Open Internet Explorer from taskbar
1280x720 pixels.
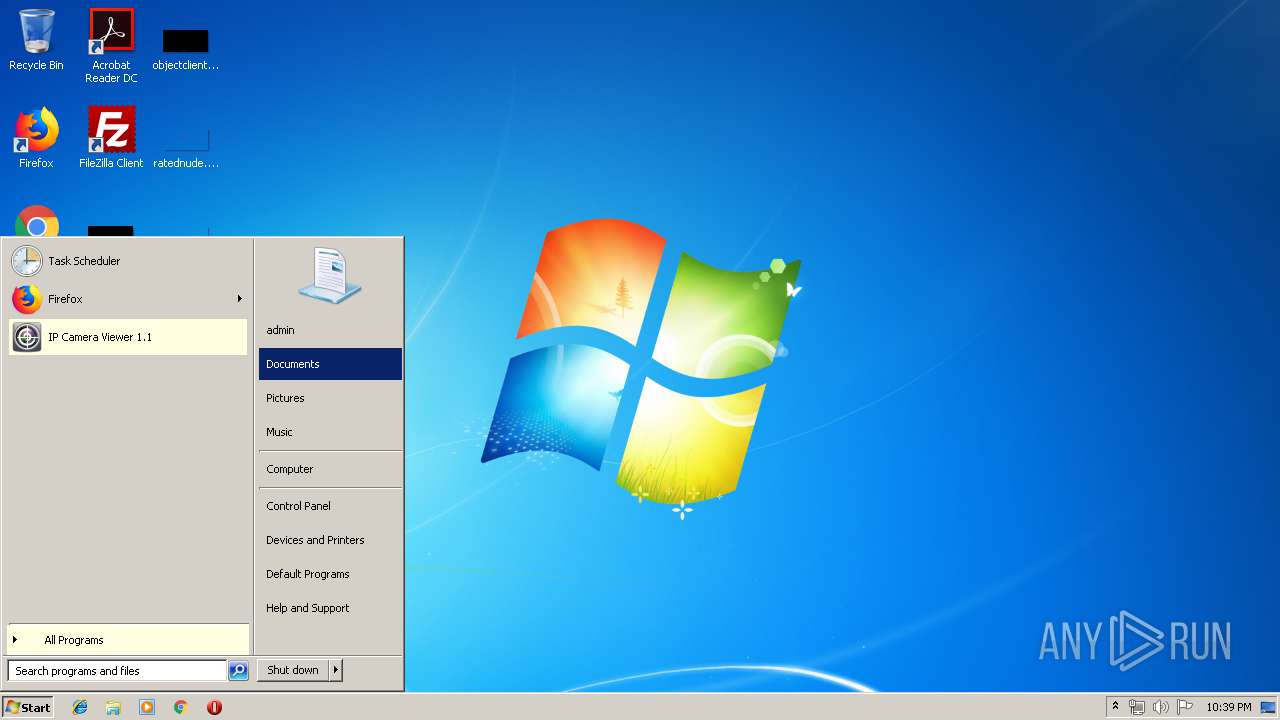[80, 707]
